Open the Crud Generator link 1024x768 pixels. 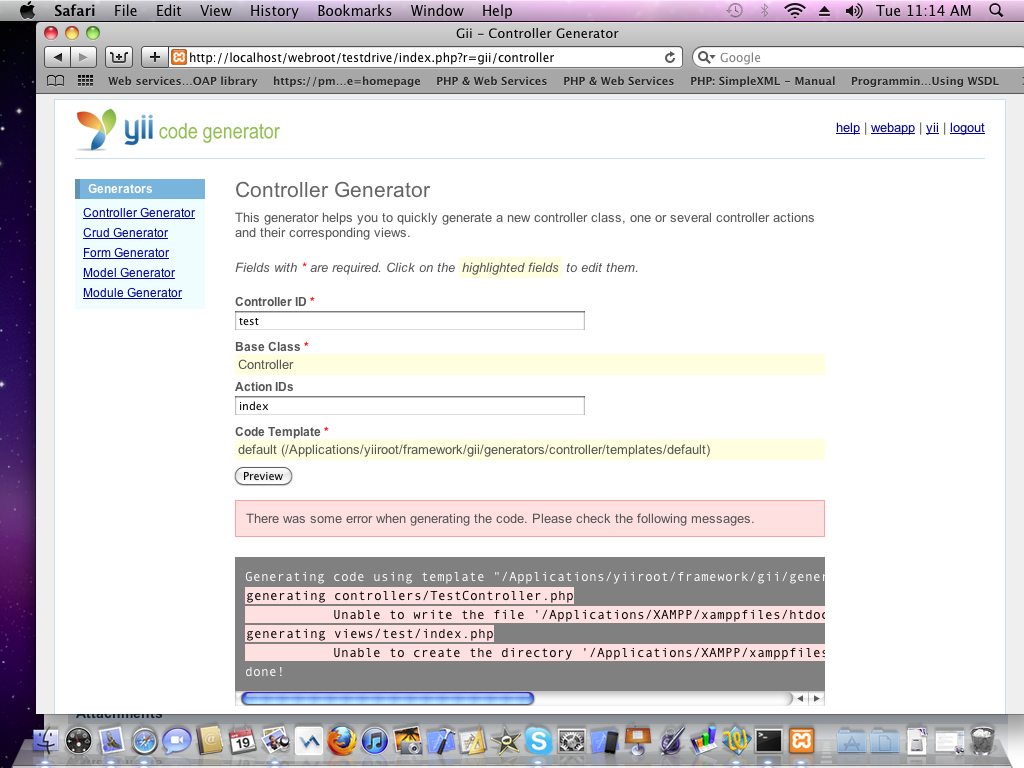coord(125,233)
